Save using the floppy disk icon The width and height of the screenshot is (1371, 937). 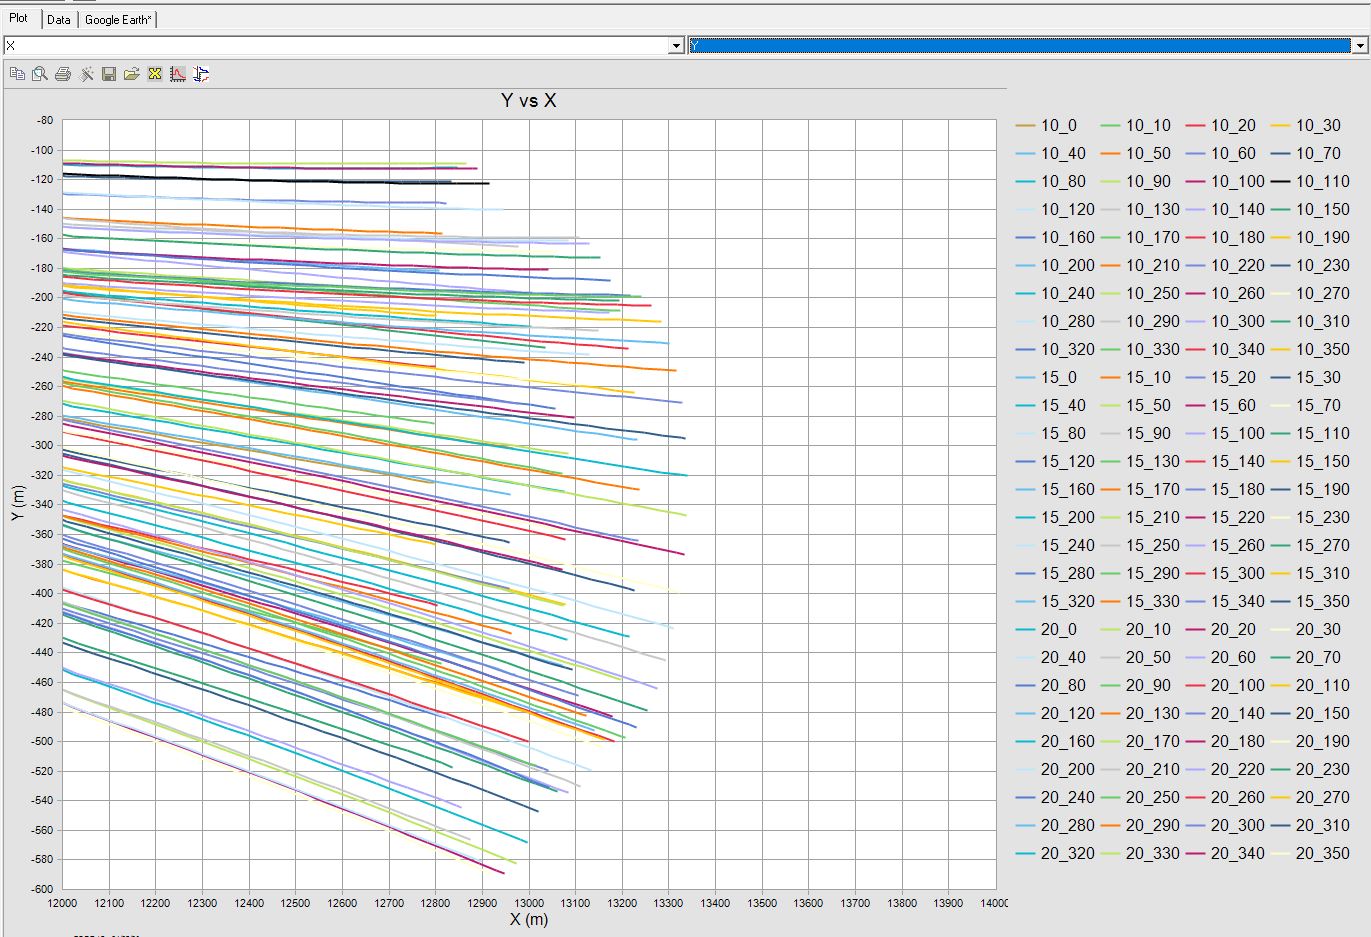pos(109,74)
